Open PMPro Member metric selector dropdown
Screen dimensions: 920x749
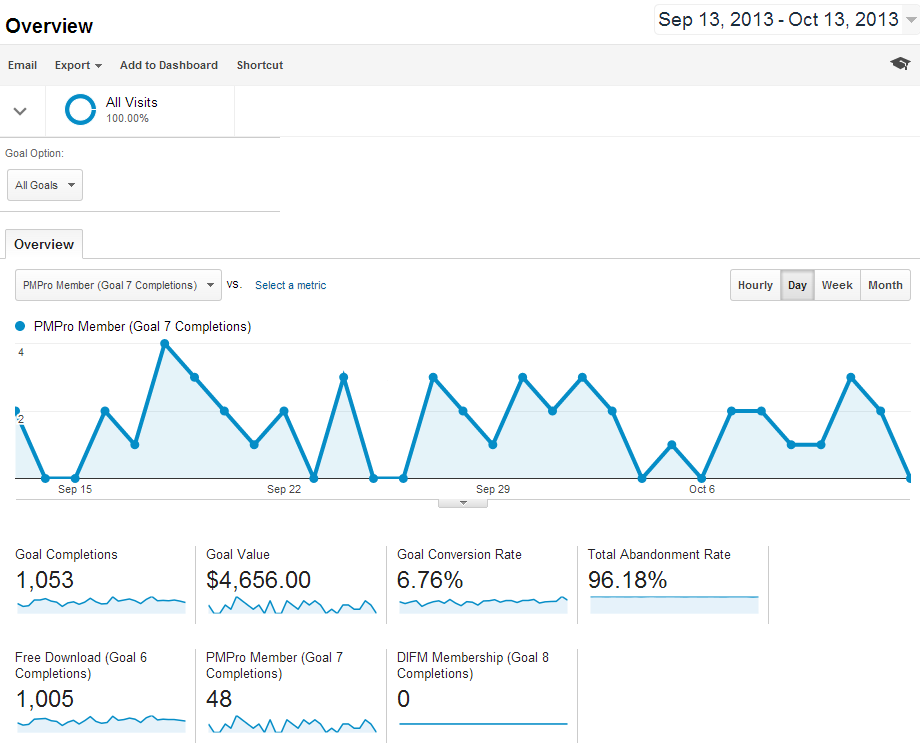(118, 285)
